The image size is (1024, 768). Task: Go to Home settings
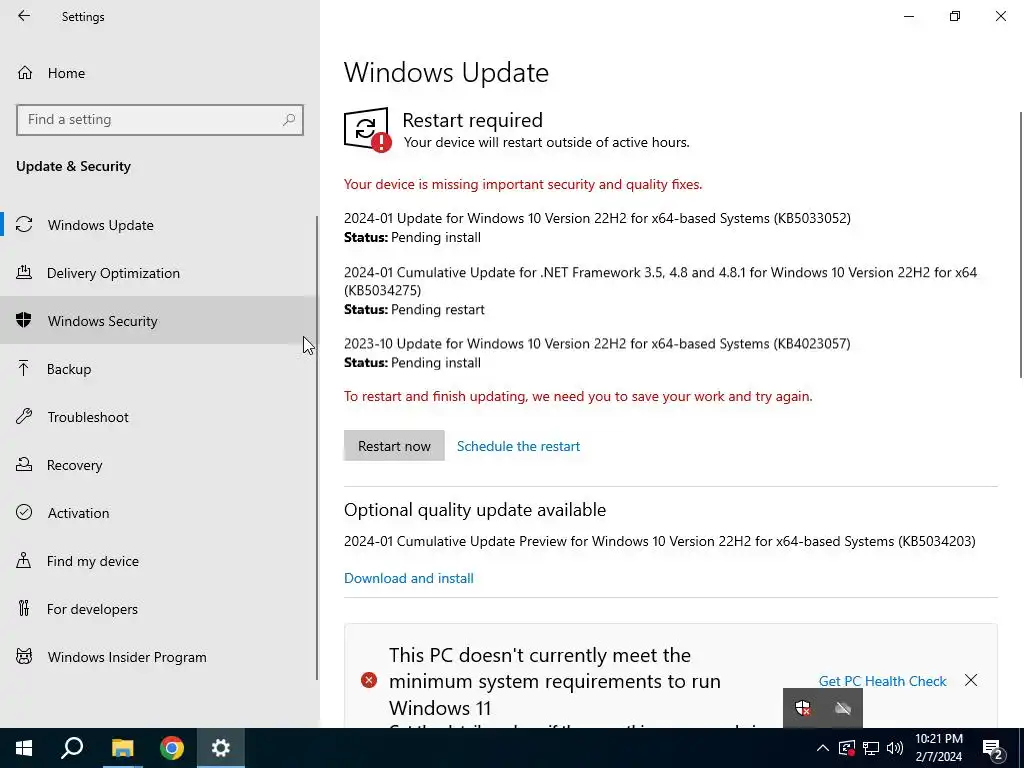(x=66, y=73)
